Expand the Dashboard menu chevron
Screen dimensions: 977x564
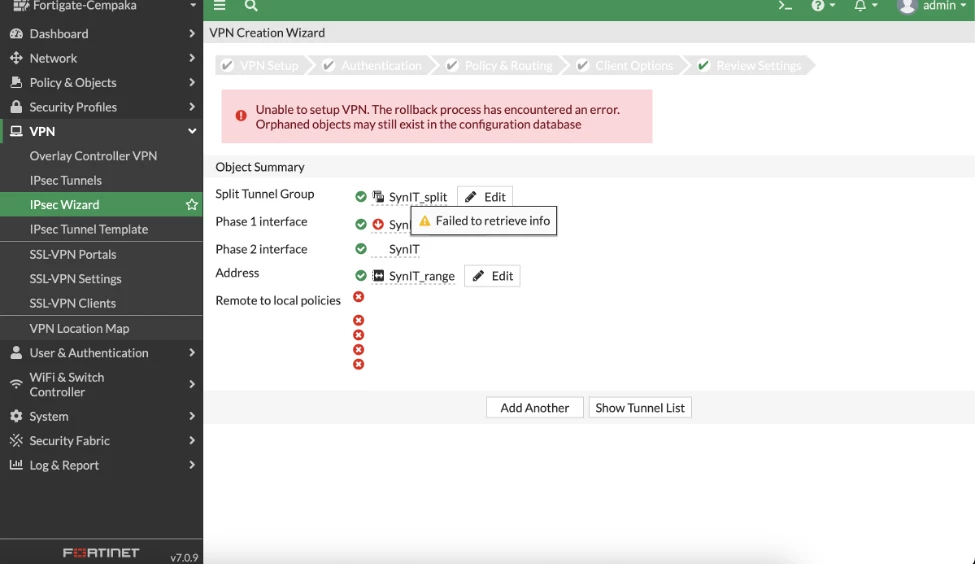192,34
